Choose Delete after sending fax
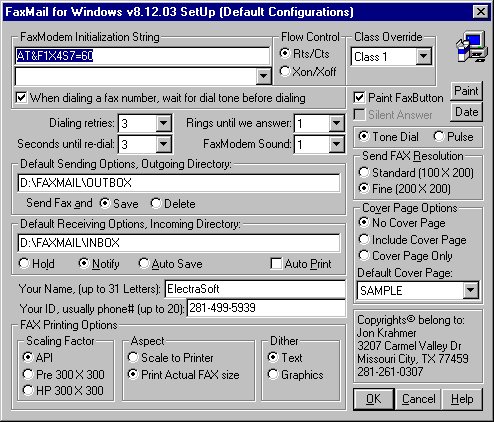Viewport: 494px width, 422px height. (x=156, y=203)
